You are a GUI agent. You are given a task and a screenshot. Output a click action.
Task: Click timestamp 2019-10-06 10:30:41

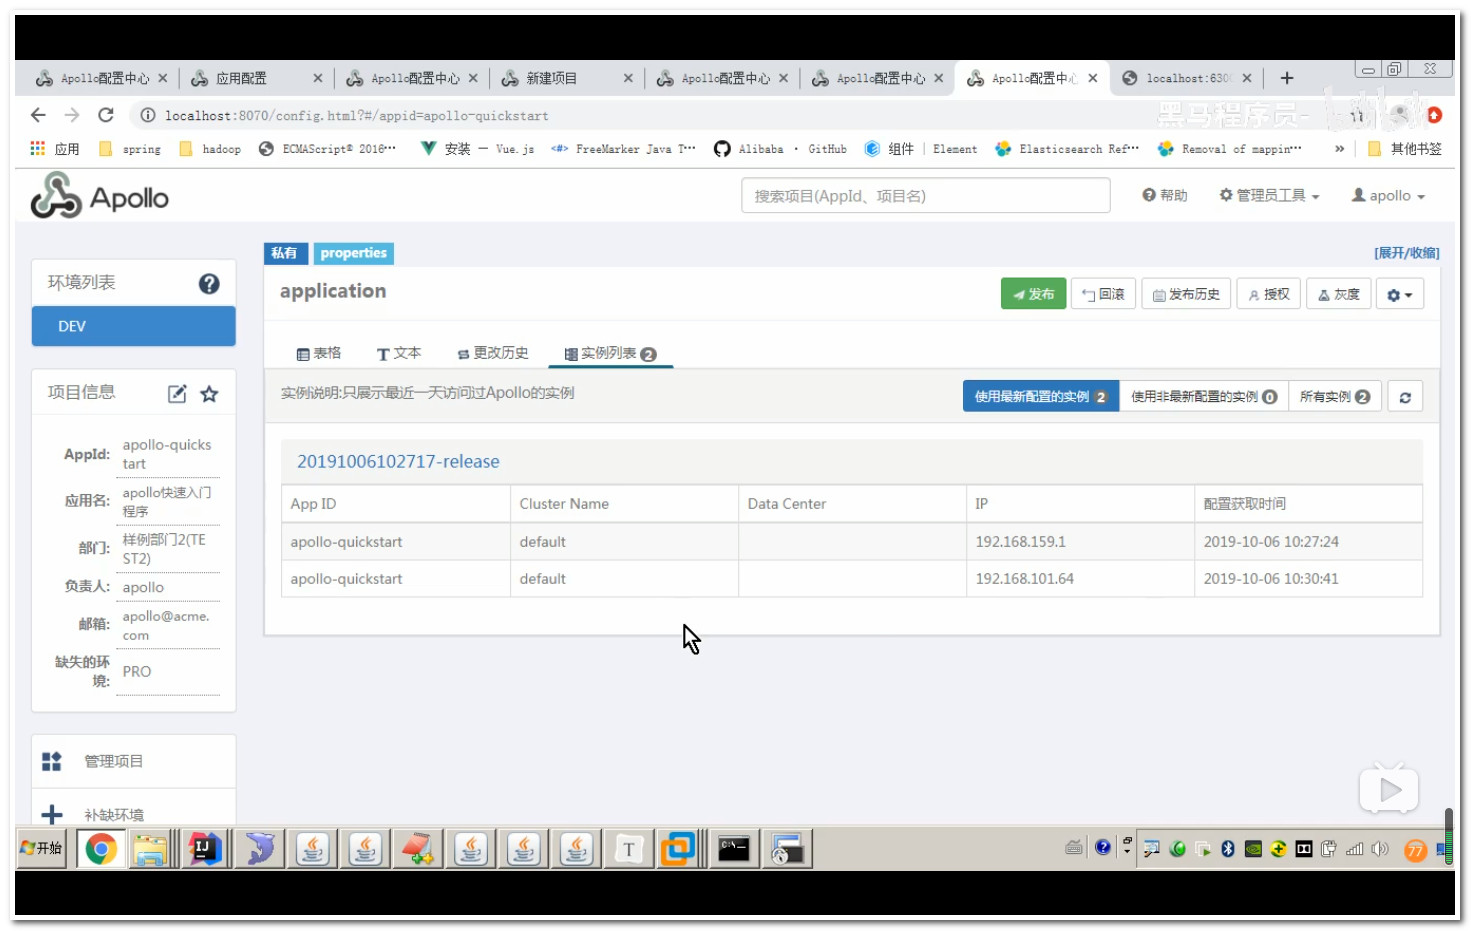1270,579
